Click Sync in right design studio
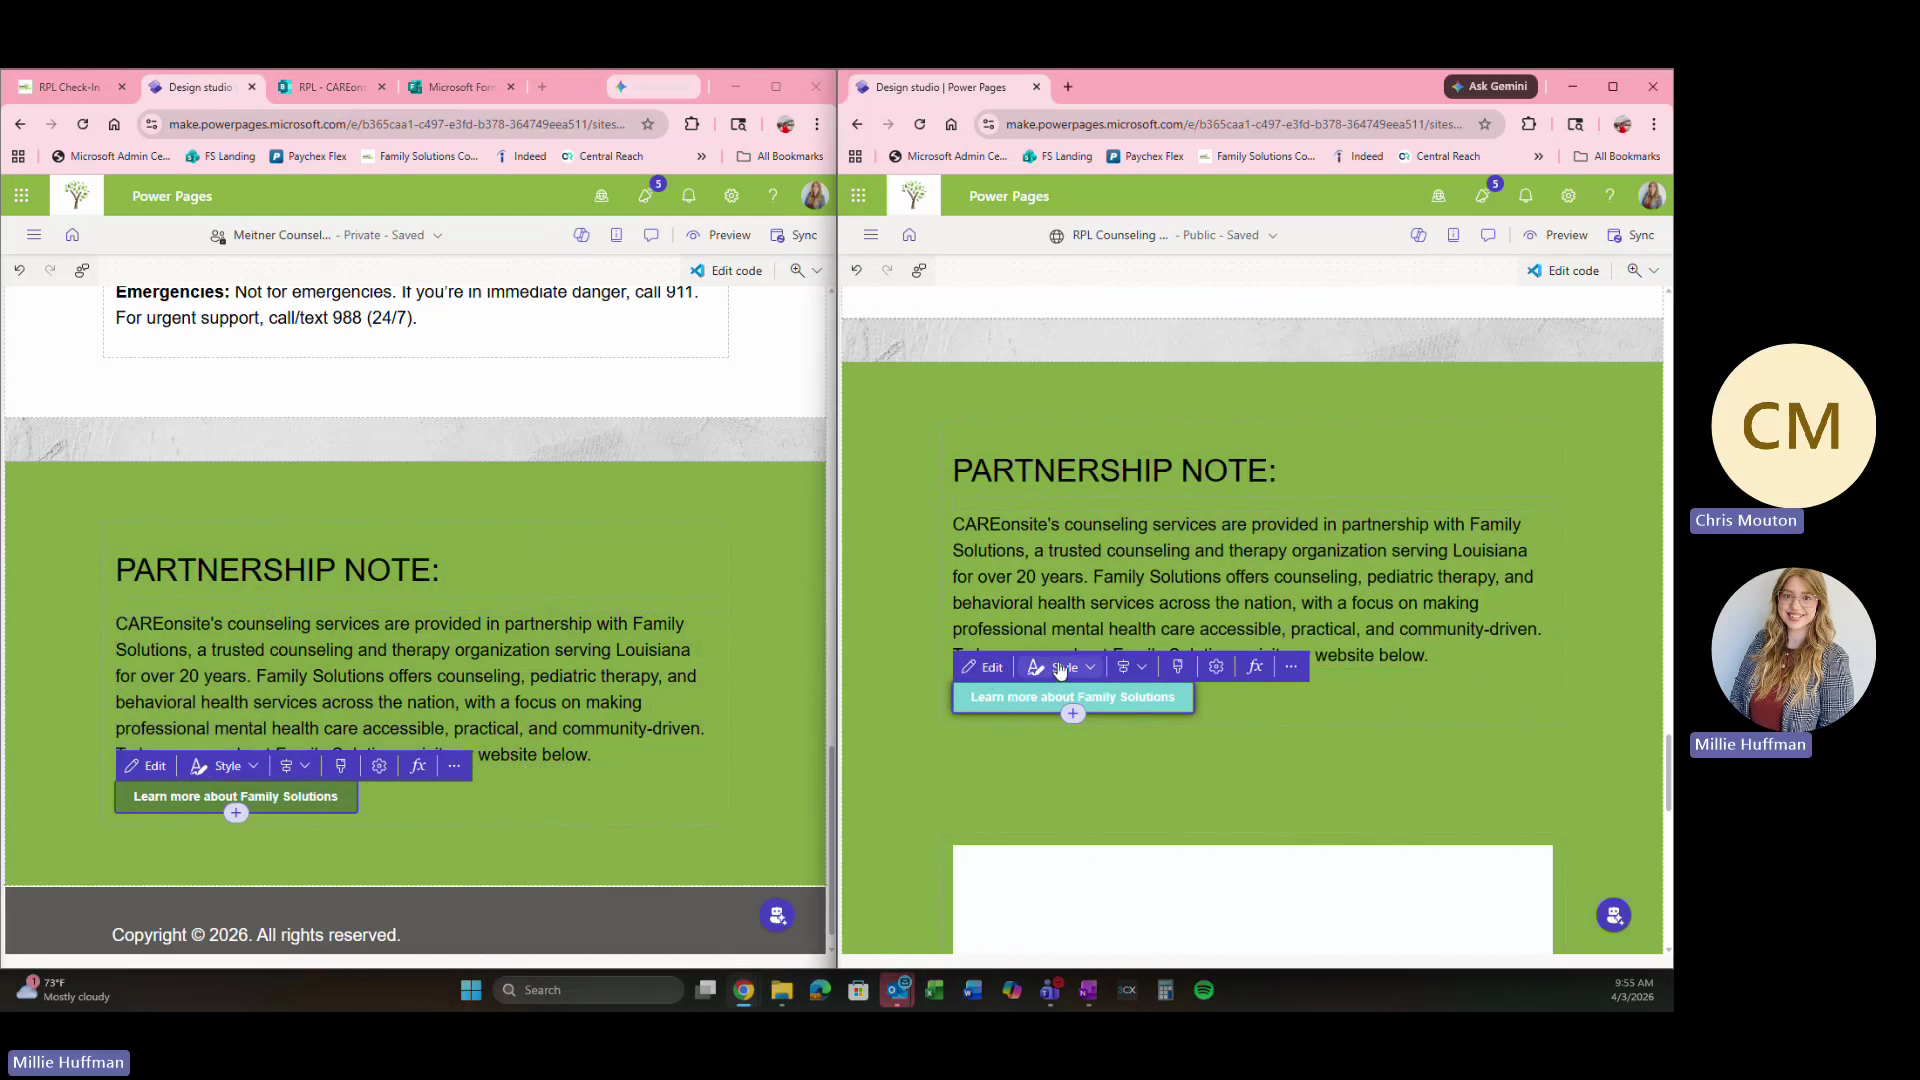The height and width of the screenshot is (1080, 1920). tap(1631, 235)
